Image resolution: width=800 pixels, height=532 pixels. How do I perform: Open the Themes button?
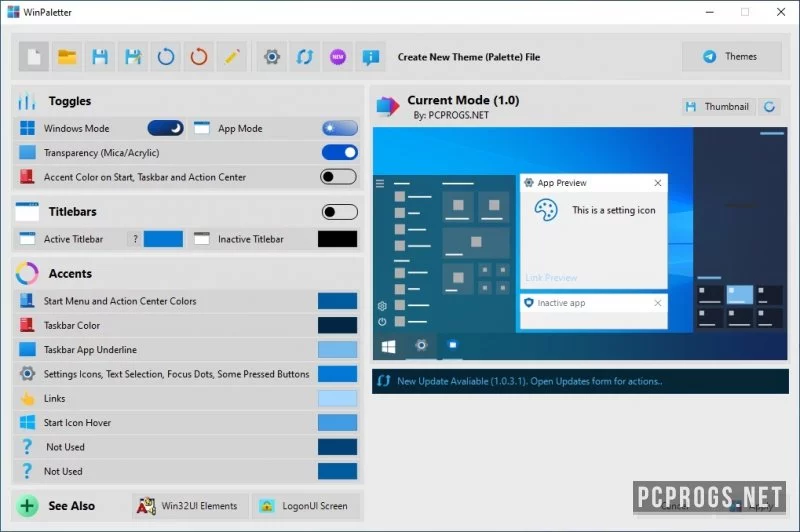(732, 57)
